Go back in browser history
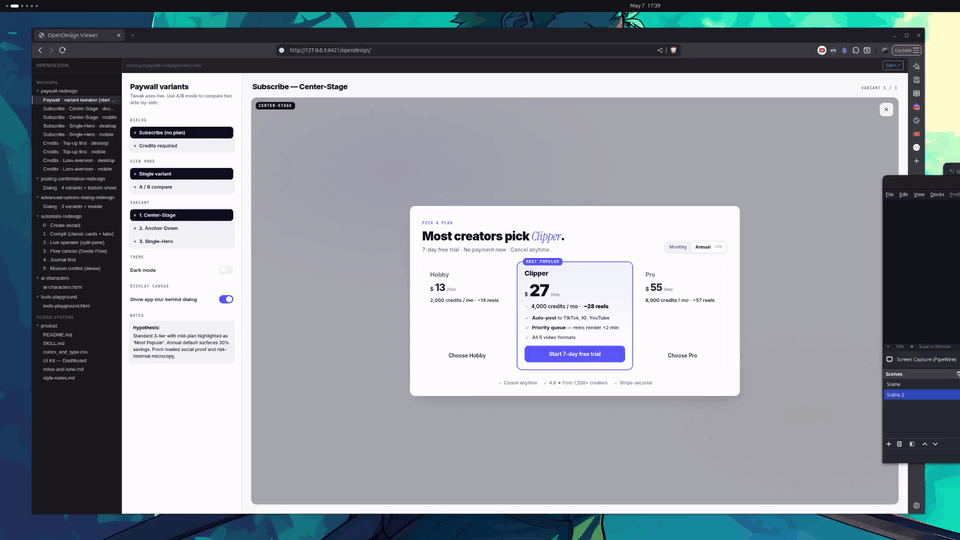 pyautogui.click(x=40, y=50)
